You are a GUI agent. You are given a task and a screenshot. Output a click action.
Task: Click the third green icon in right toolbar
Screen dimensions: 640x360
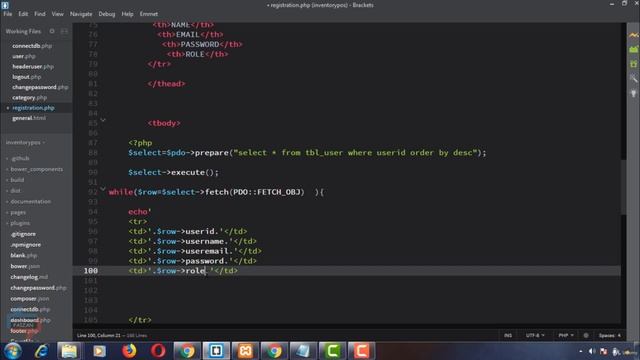(633, 64)
